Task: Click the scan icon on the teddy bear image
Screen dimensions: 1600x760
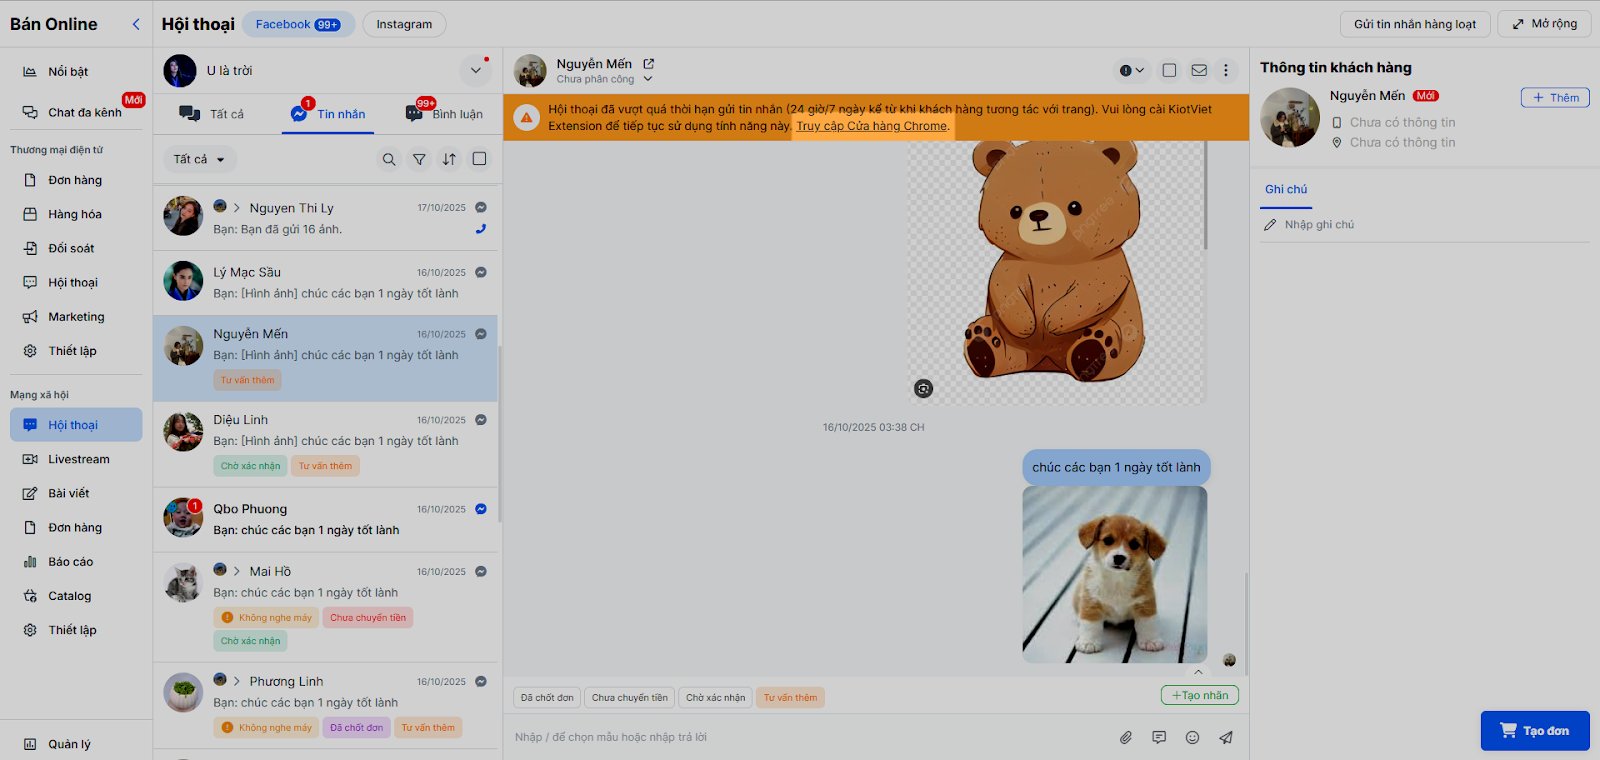Action: (x=924, y=388)
